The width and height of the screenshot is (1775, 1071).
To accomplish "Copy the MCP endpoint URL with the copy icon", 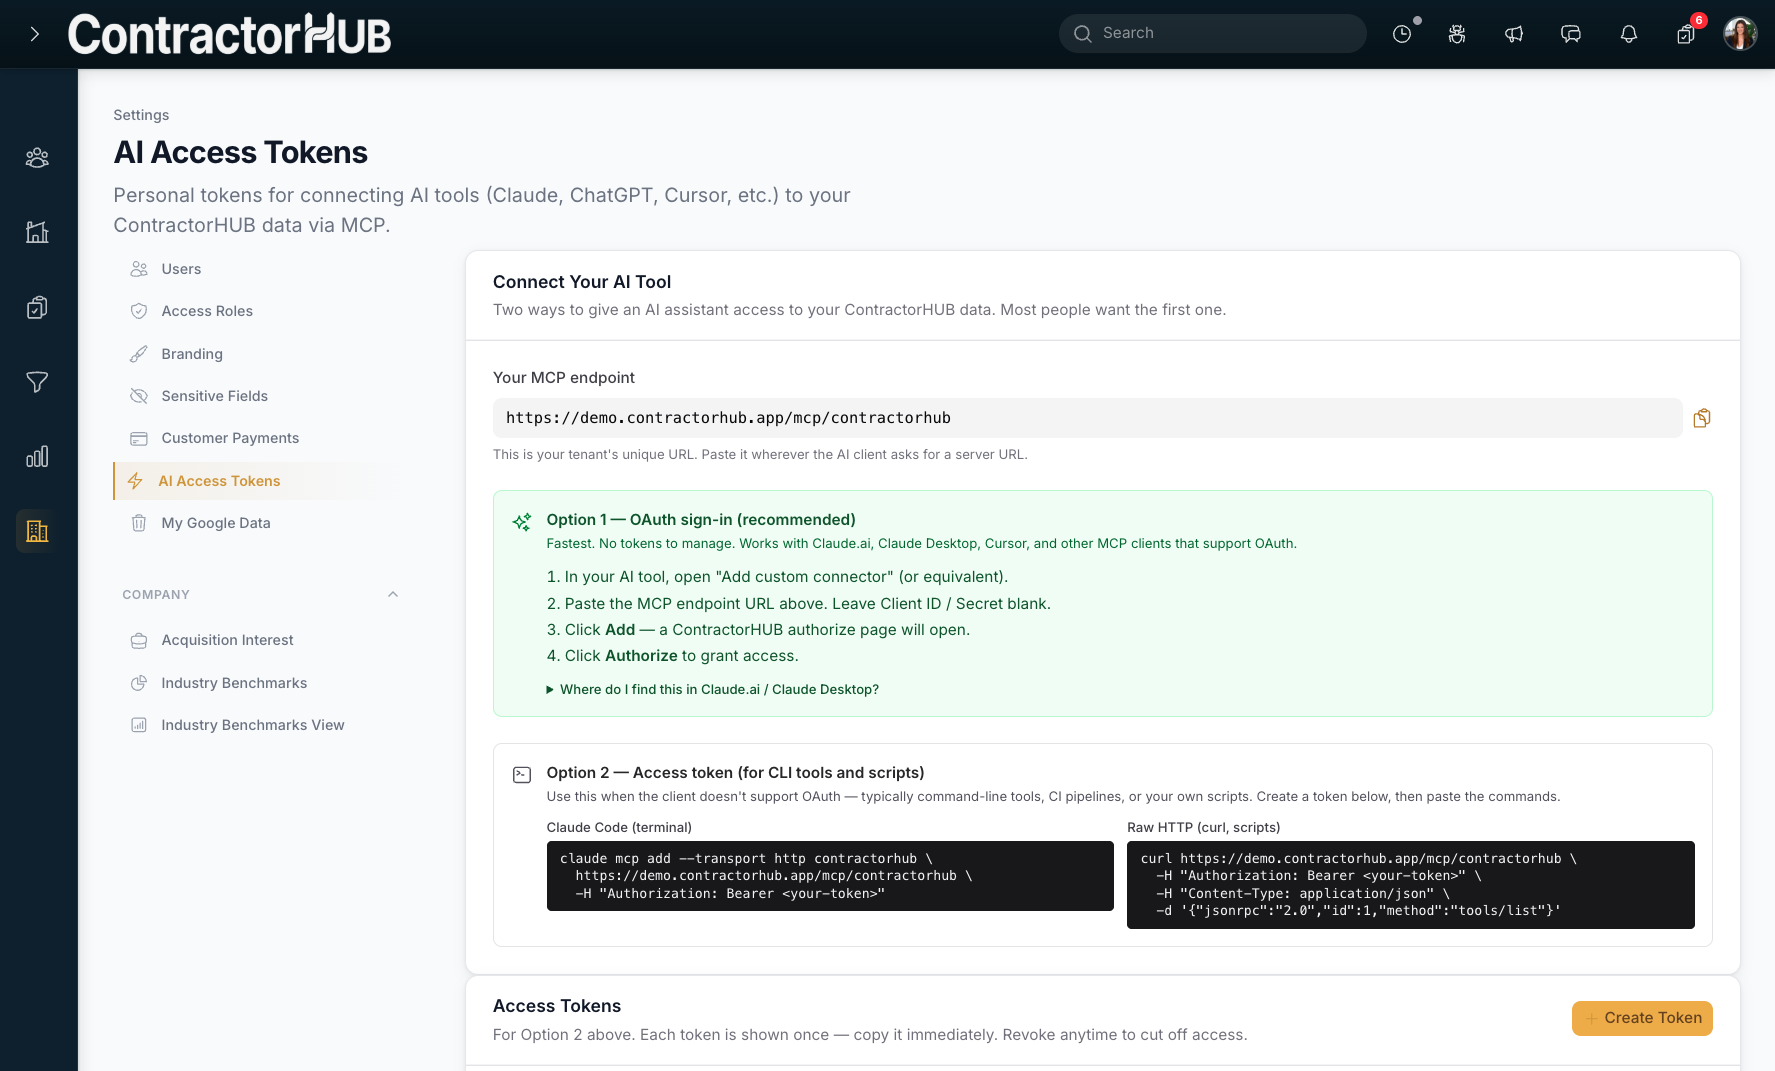I will coord(1702,418).
